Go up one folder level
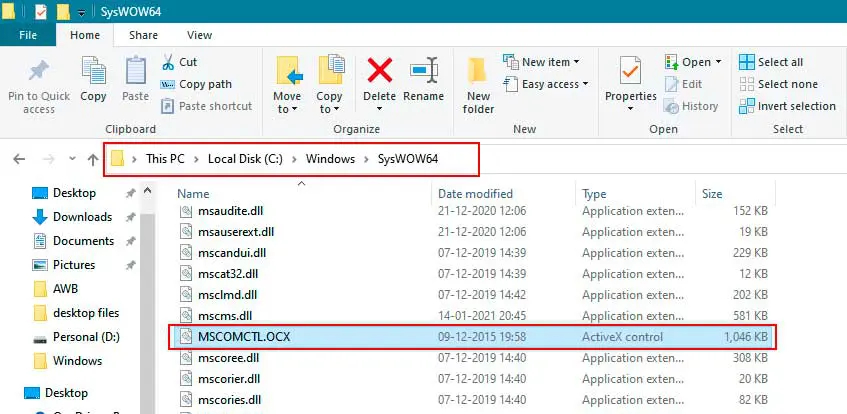The height and width of the screenshot is (414, 847). click(x=93, y=159)
